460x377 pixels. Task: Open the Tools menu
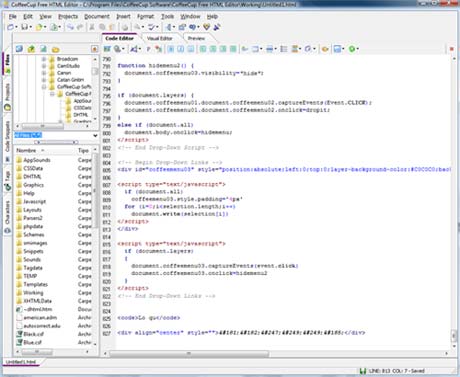(x=167, y=16)
